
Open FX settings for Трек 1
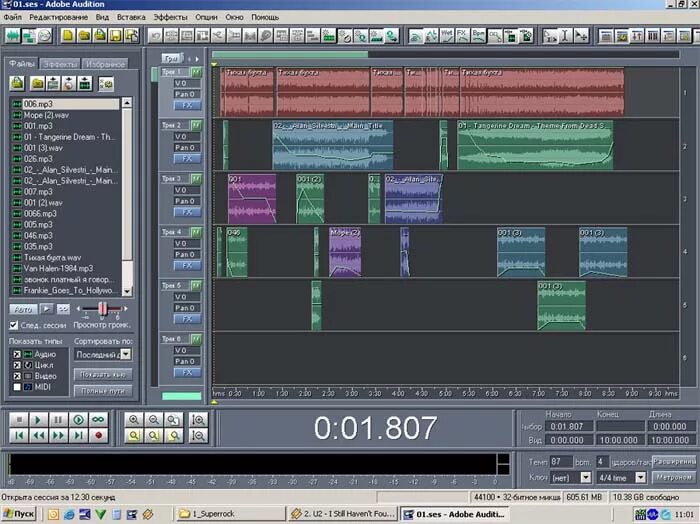click(187, 105)
